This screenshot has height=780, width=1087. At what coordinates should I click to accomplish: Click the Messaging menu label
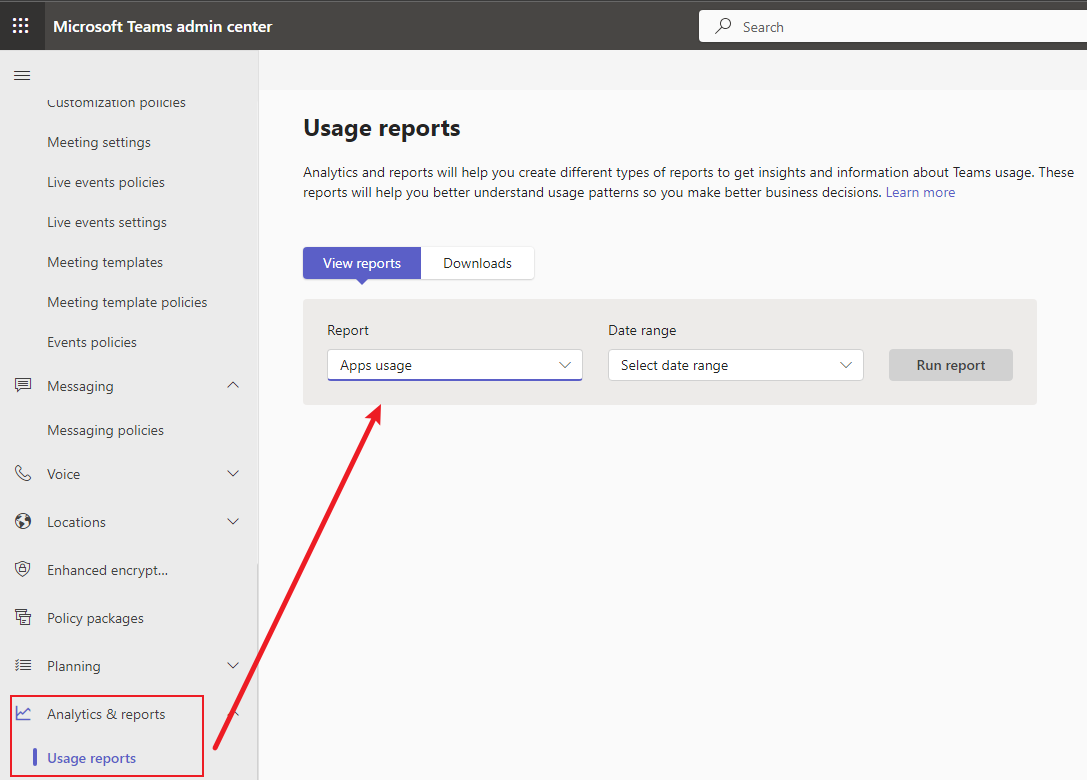point(80,386)
